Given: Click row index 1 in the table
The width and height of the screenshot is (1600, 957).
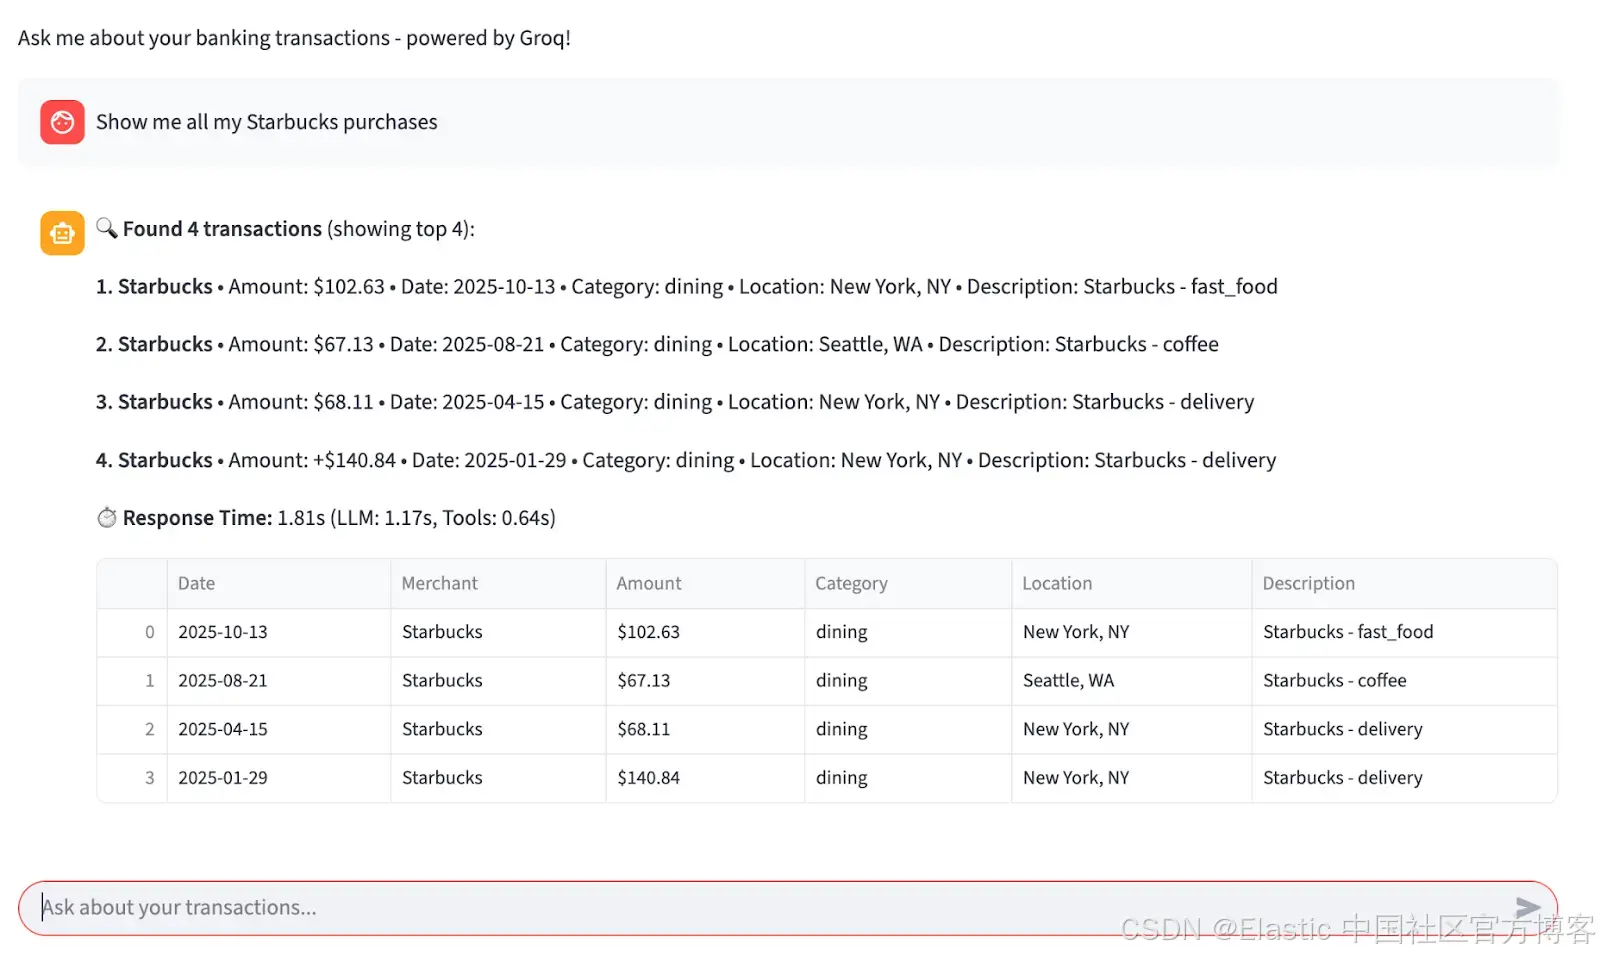Looking at the screenshot, I should 132,681.
